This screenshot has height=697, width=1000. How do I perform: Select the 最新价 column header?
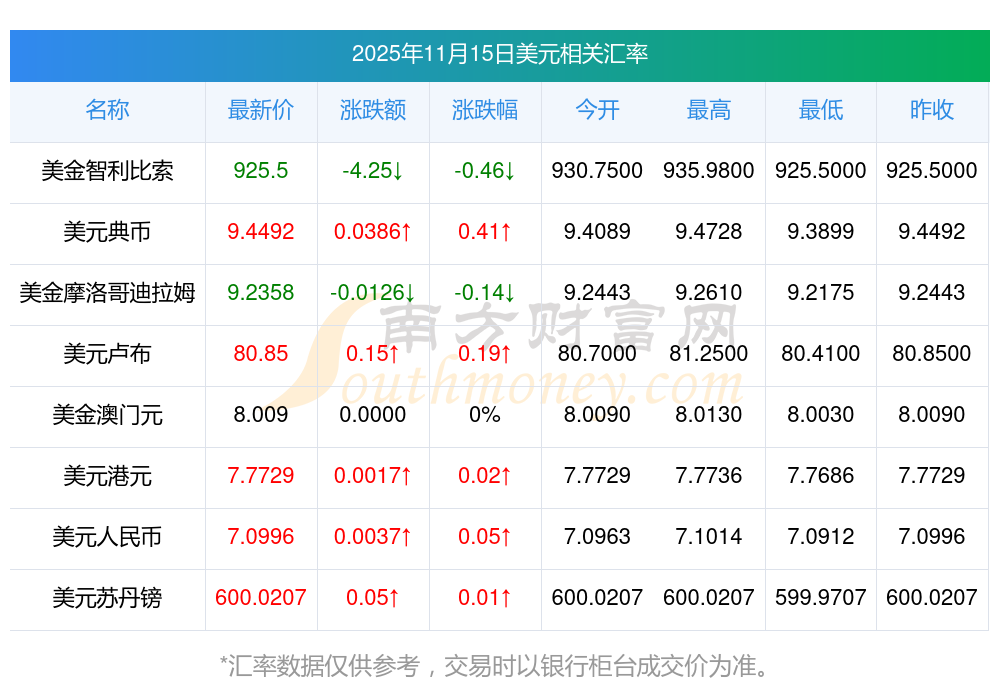coord(261,110)
